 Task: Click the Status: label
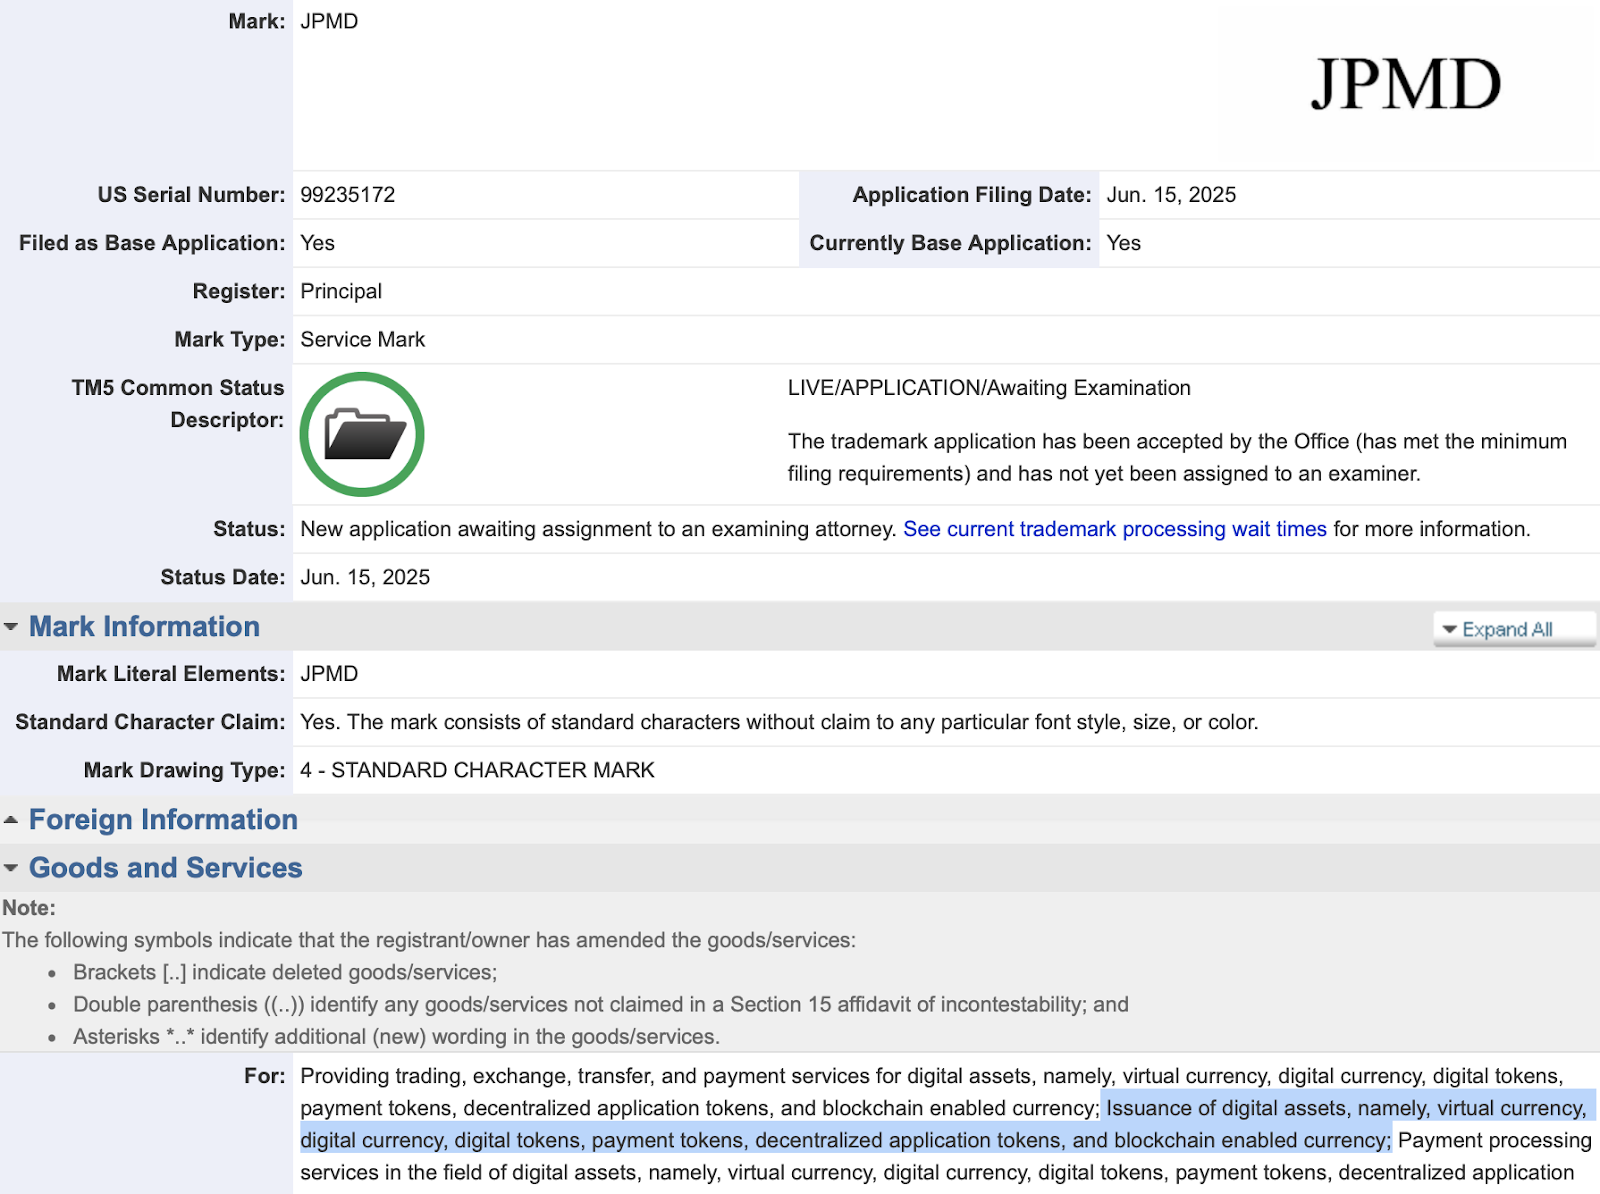tap(249, 529)
